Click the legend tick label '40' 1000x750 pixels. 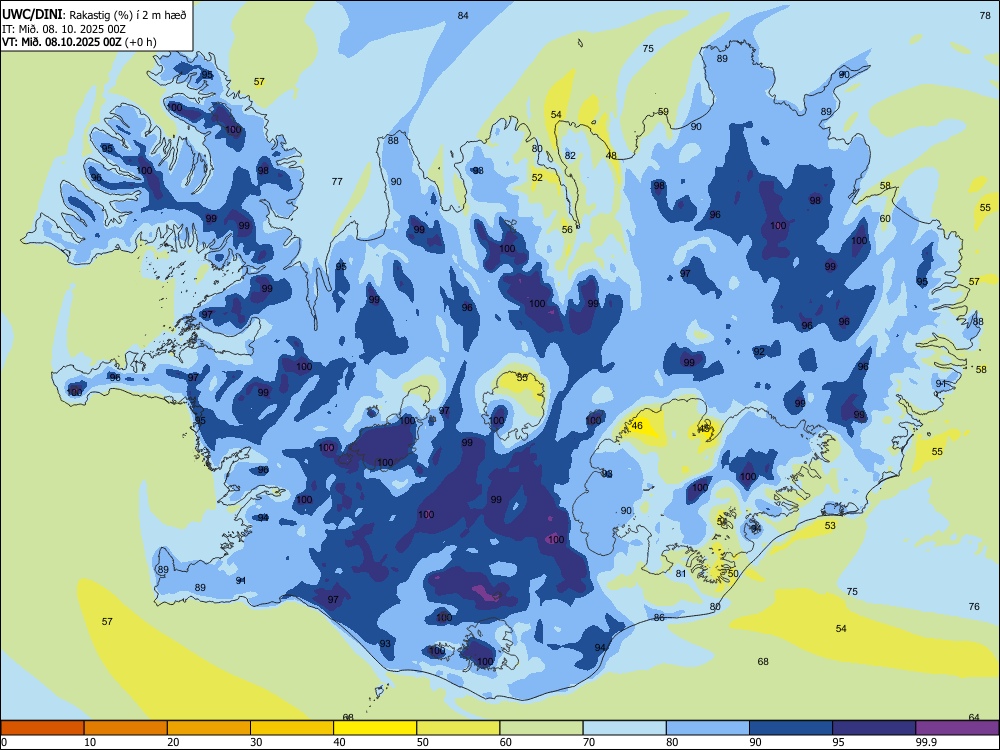(340, 742)
